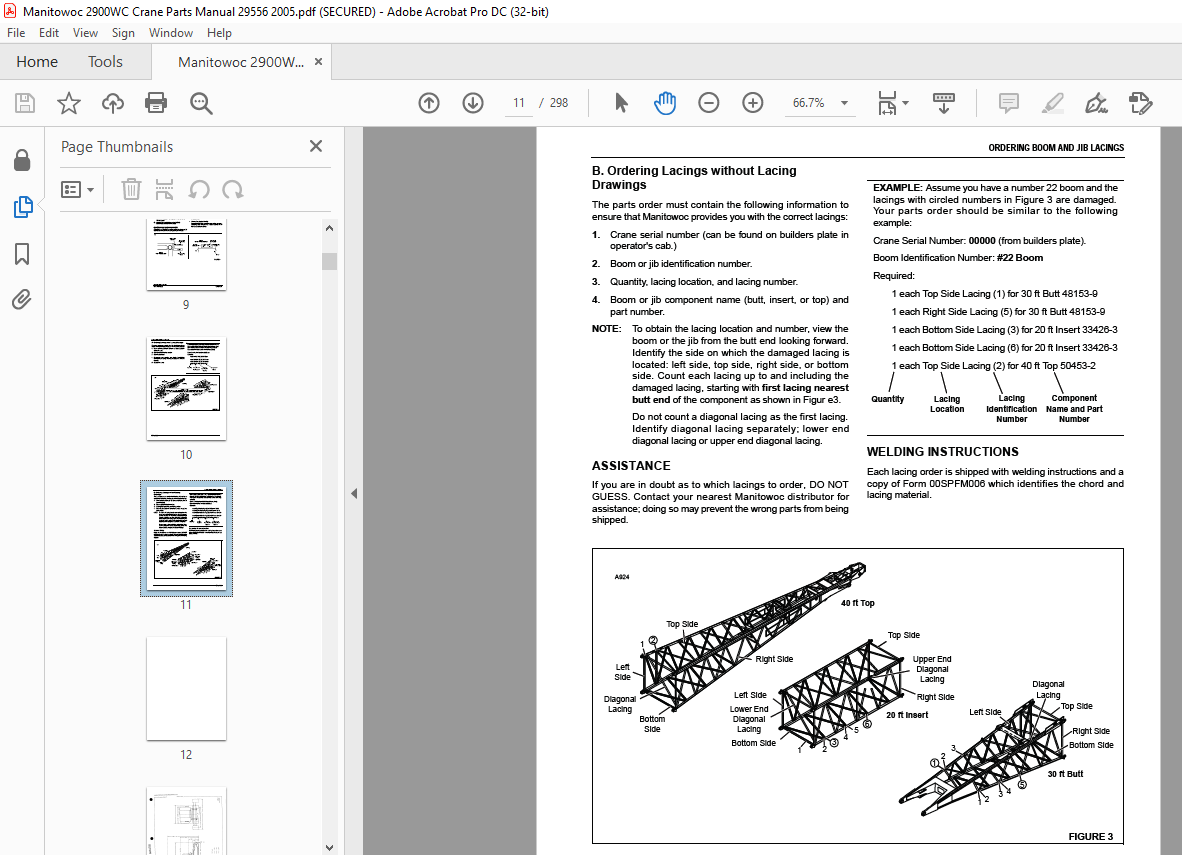Go to next page arrow

tap(473, 103)
